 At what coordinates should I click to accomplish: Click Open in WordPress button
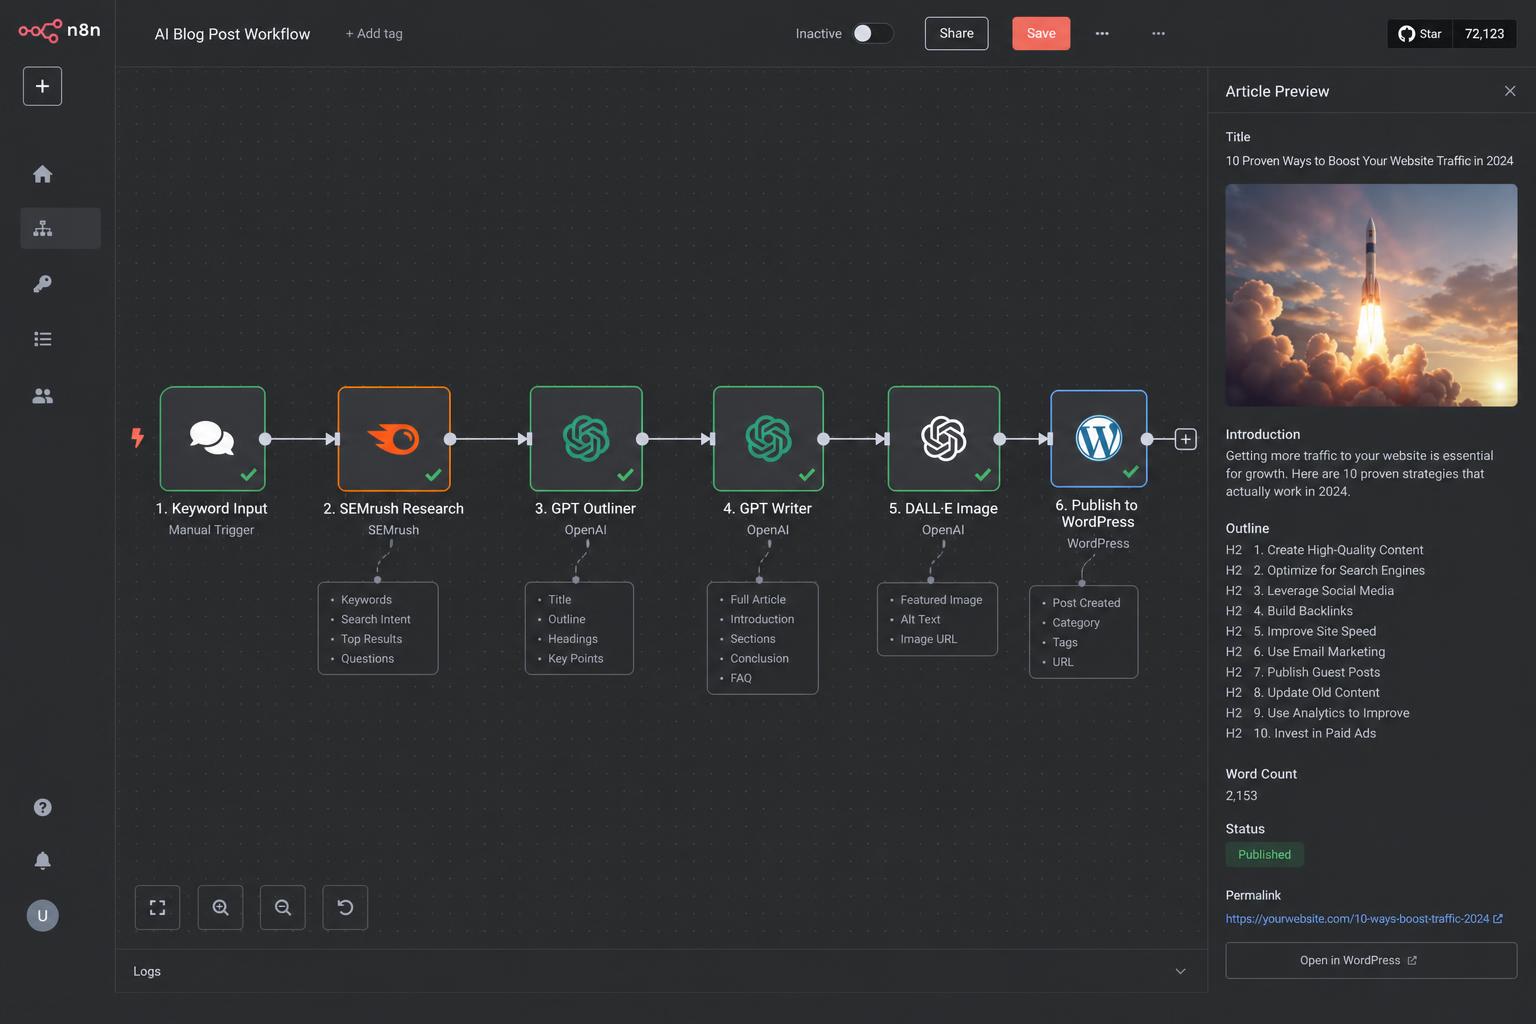click(x=1371, y=960)
